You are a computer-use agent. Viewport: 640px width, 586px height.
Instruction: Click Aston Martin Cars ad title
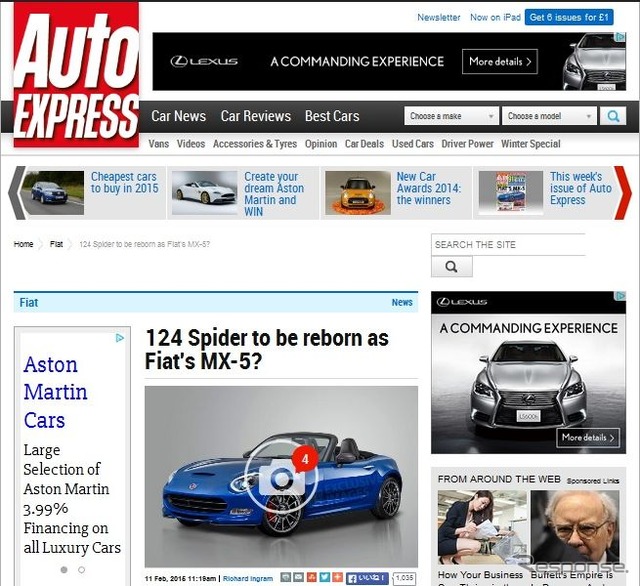point(56,392)
